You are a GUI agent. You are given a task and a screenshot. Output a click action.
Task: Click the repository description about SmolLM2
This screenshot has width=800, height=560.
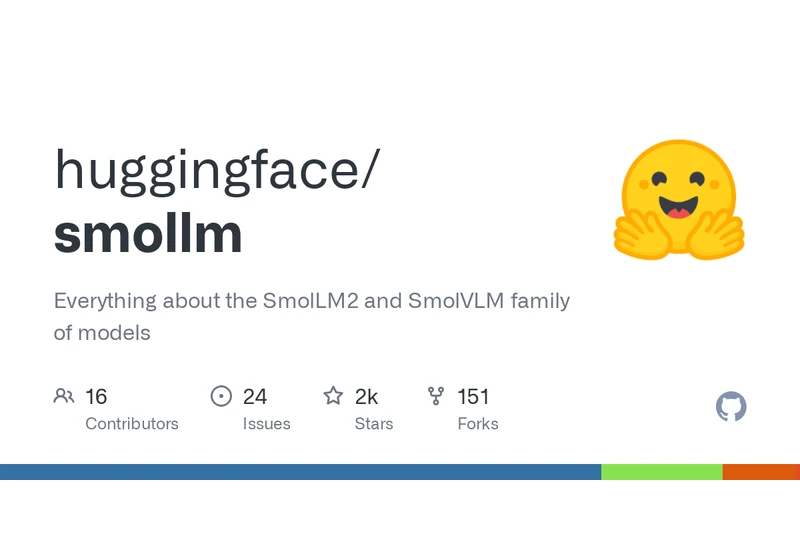pos(312,316)
